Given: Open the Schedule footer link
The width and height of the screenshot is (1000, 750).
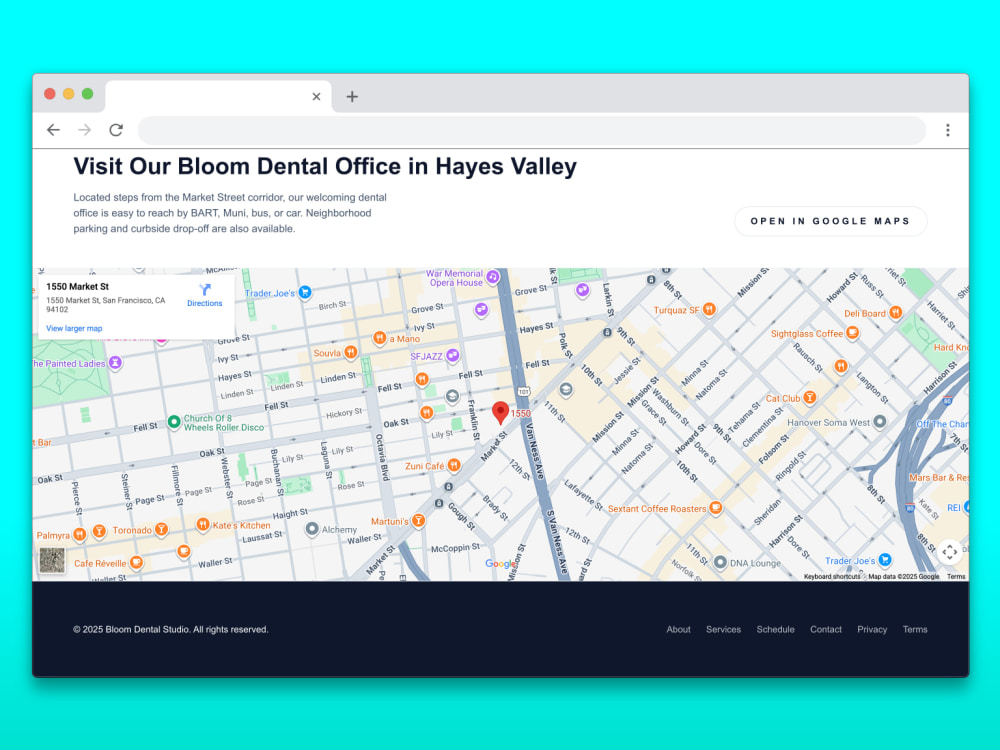Looking at the screenshot, I should tap(776, 629).
